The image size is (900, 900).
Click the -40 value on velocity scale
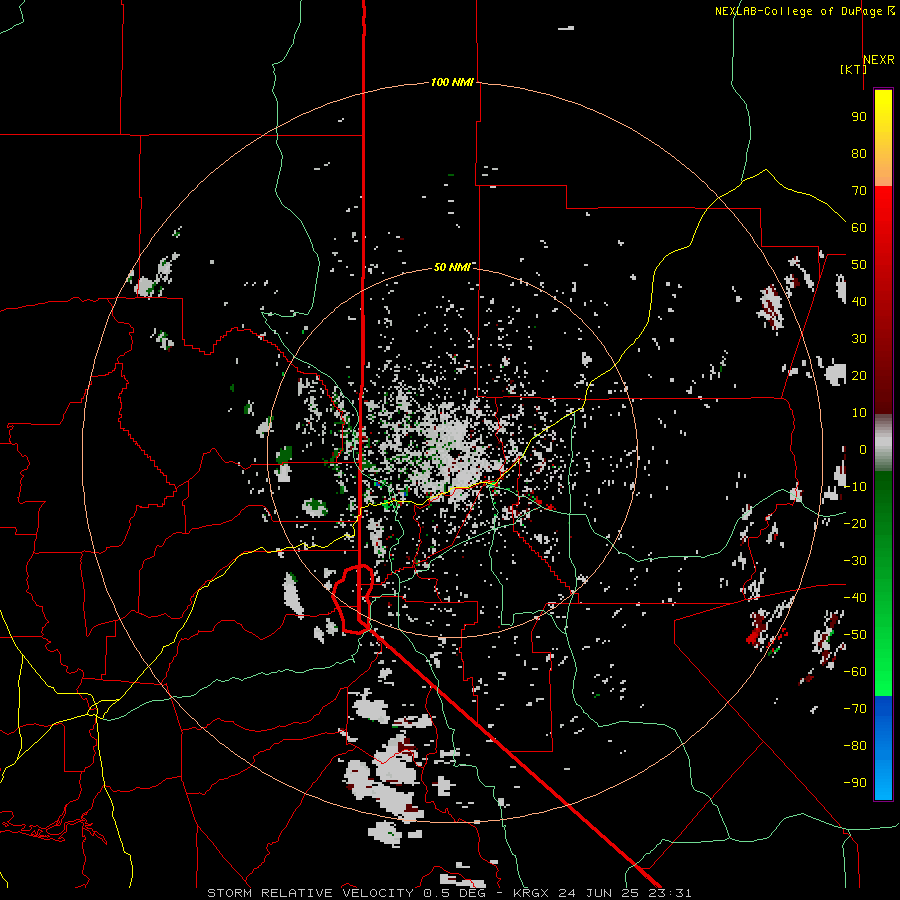855,598
